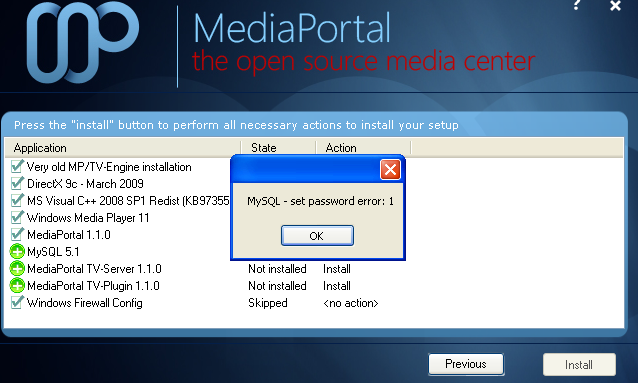
Task: Open help with the question mark icon
Action: [577, 5]
